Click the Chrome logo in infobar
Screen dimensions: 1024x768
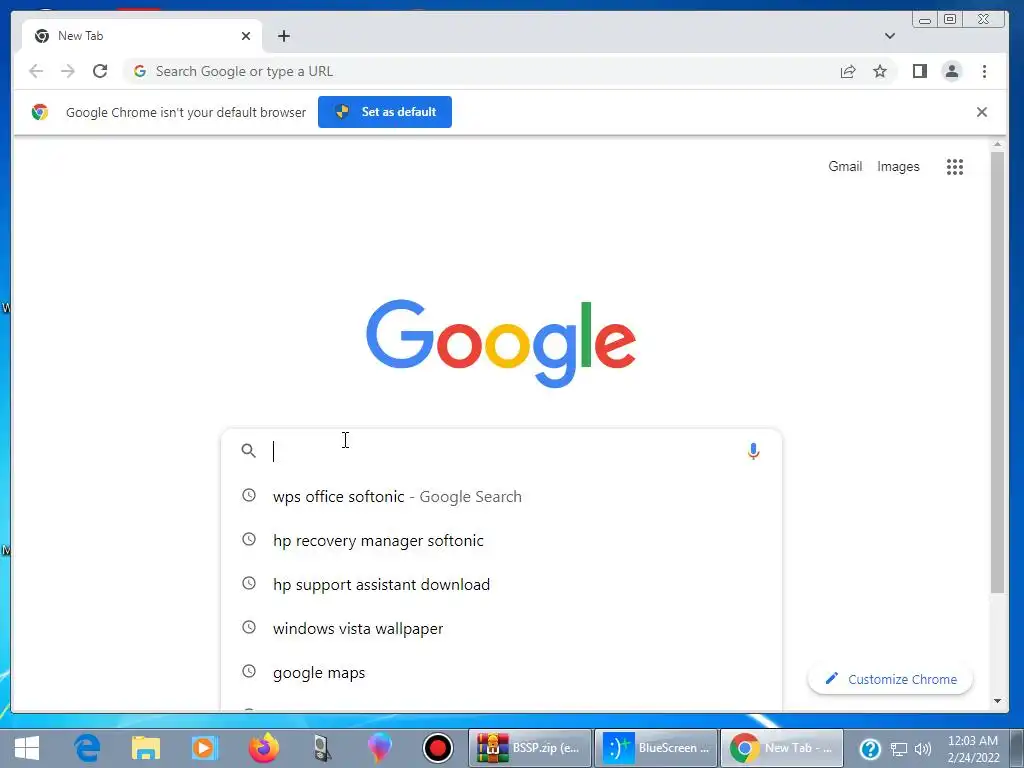(x=40, y=112)
